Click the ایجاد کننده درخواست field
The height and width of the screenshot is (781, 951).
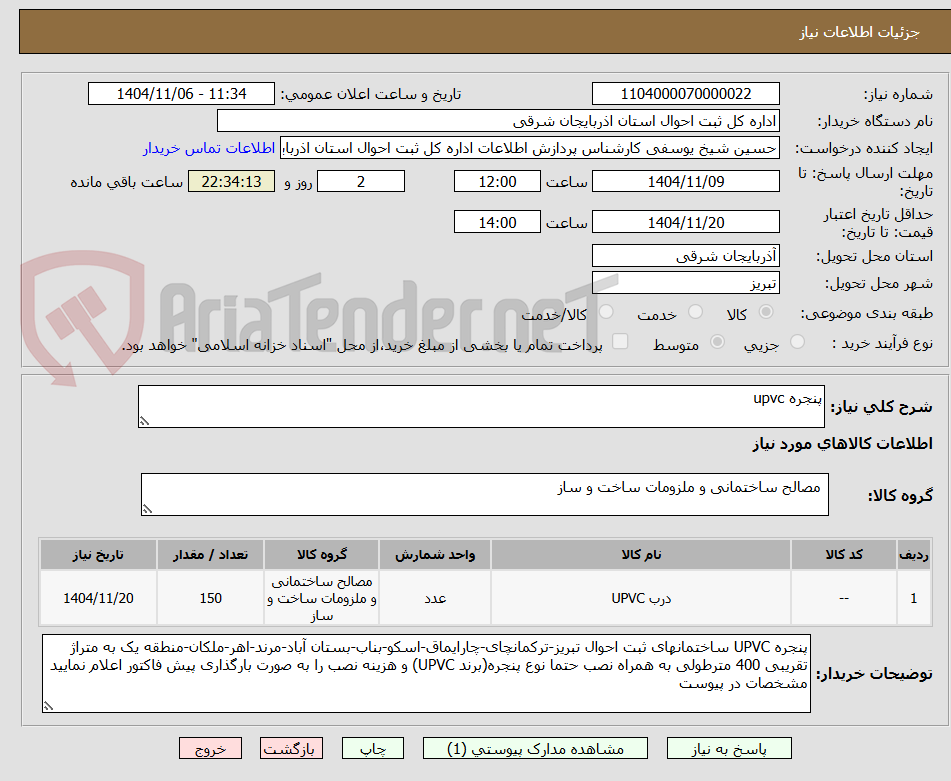pos(529,149)
